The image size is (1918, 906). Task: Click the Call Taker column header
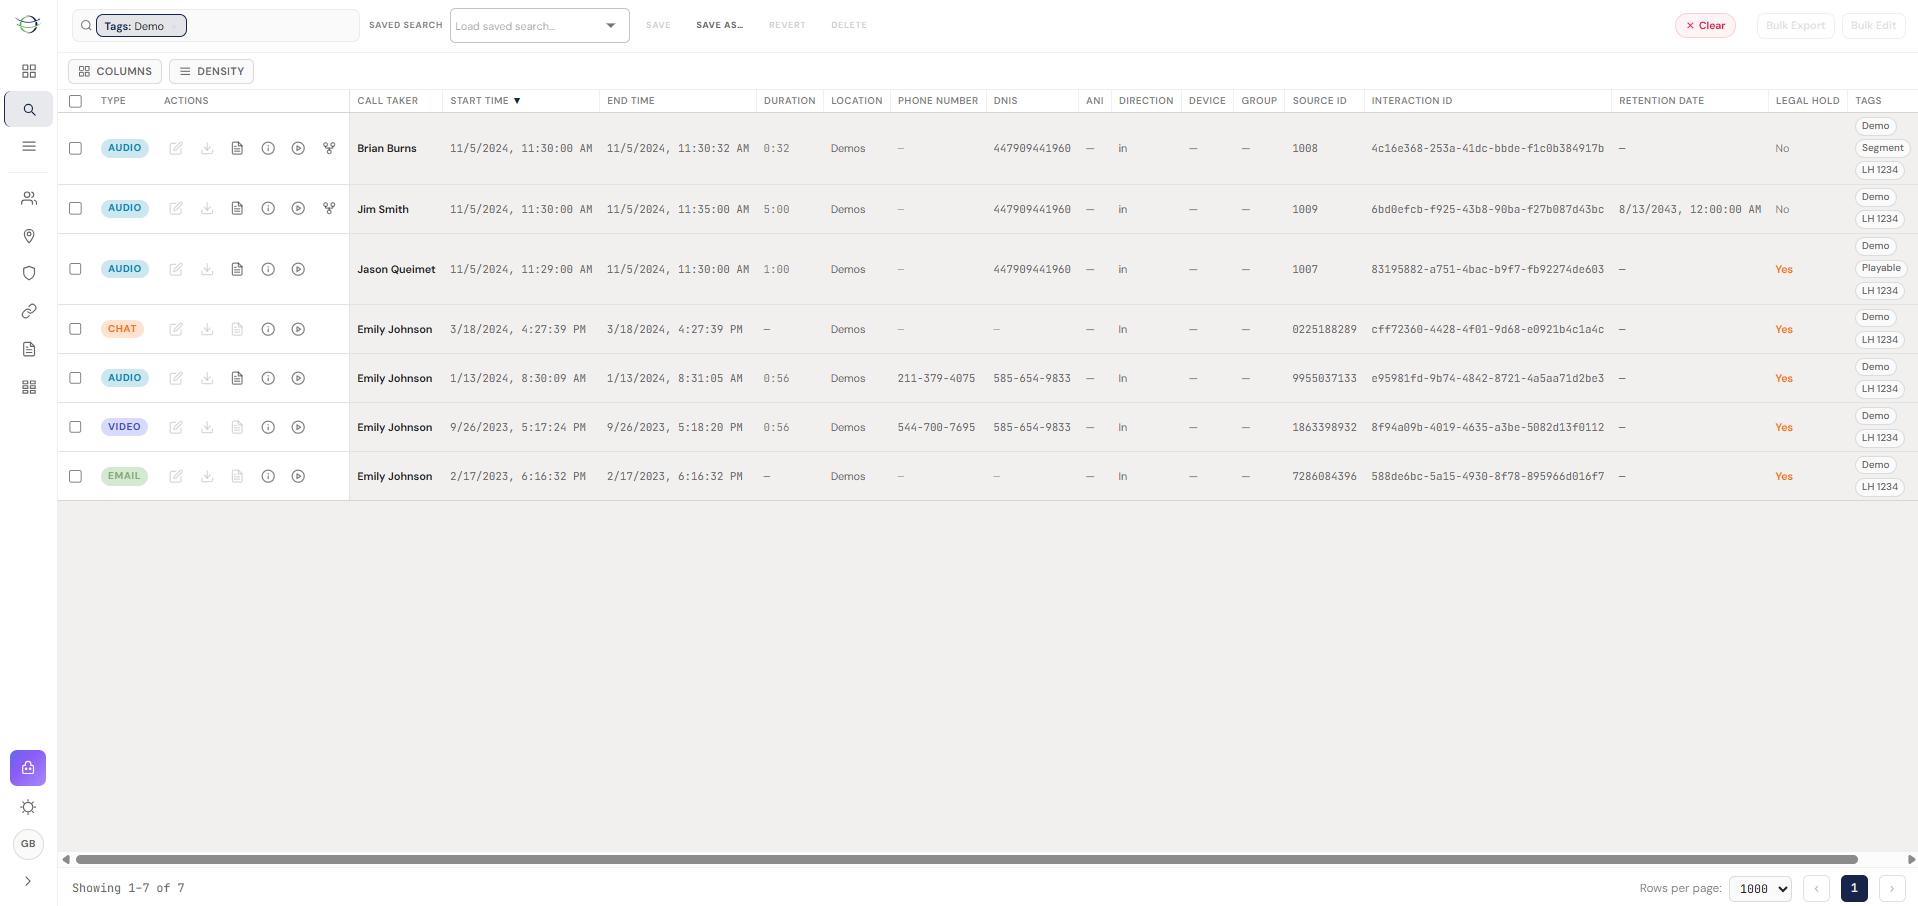[x=388, y=101]
